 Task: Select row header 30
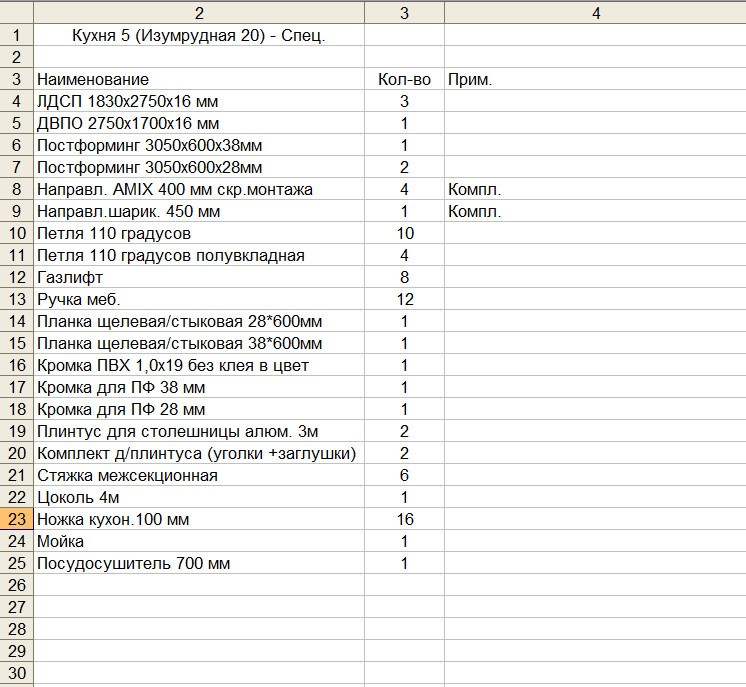pyautogui.click(x=16, y=673)
